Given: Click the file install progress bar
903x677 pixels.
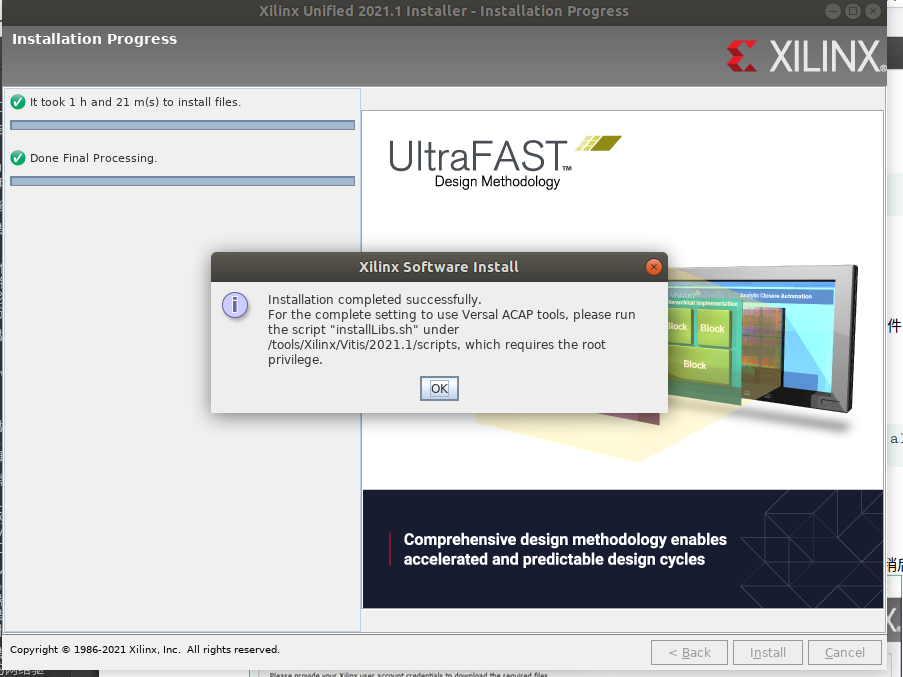Looking at the screenshot, I should (x=183, y=125).
